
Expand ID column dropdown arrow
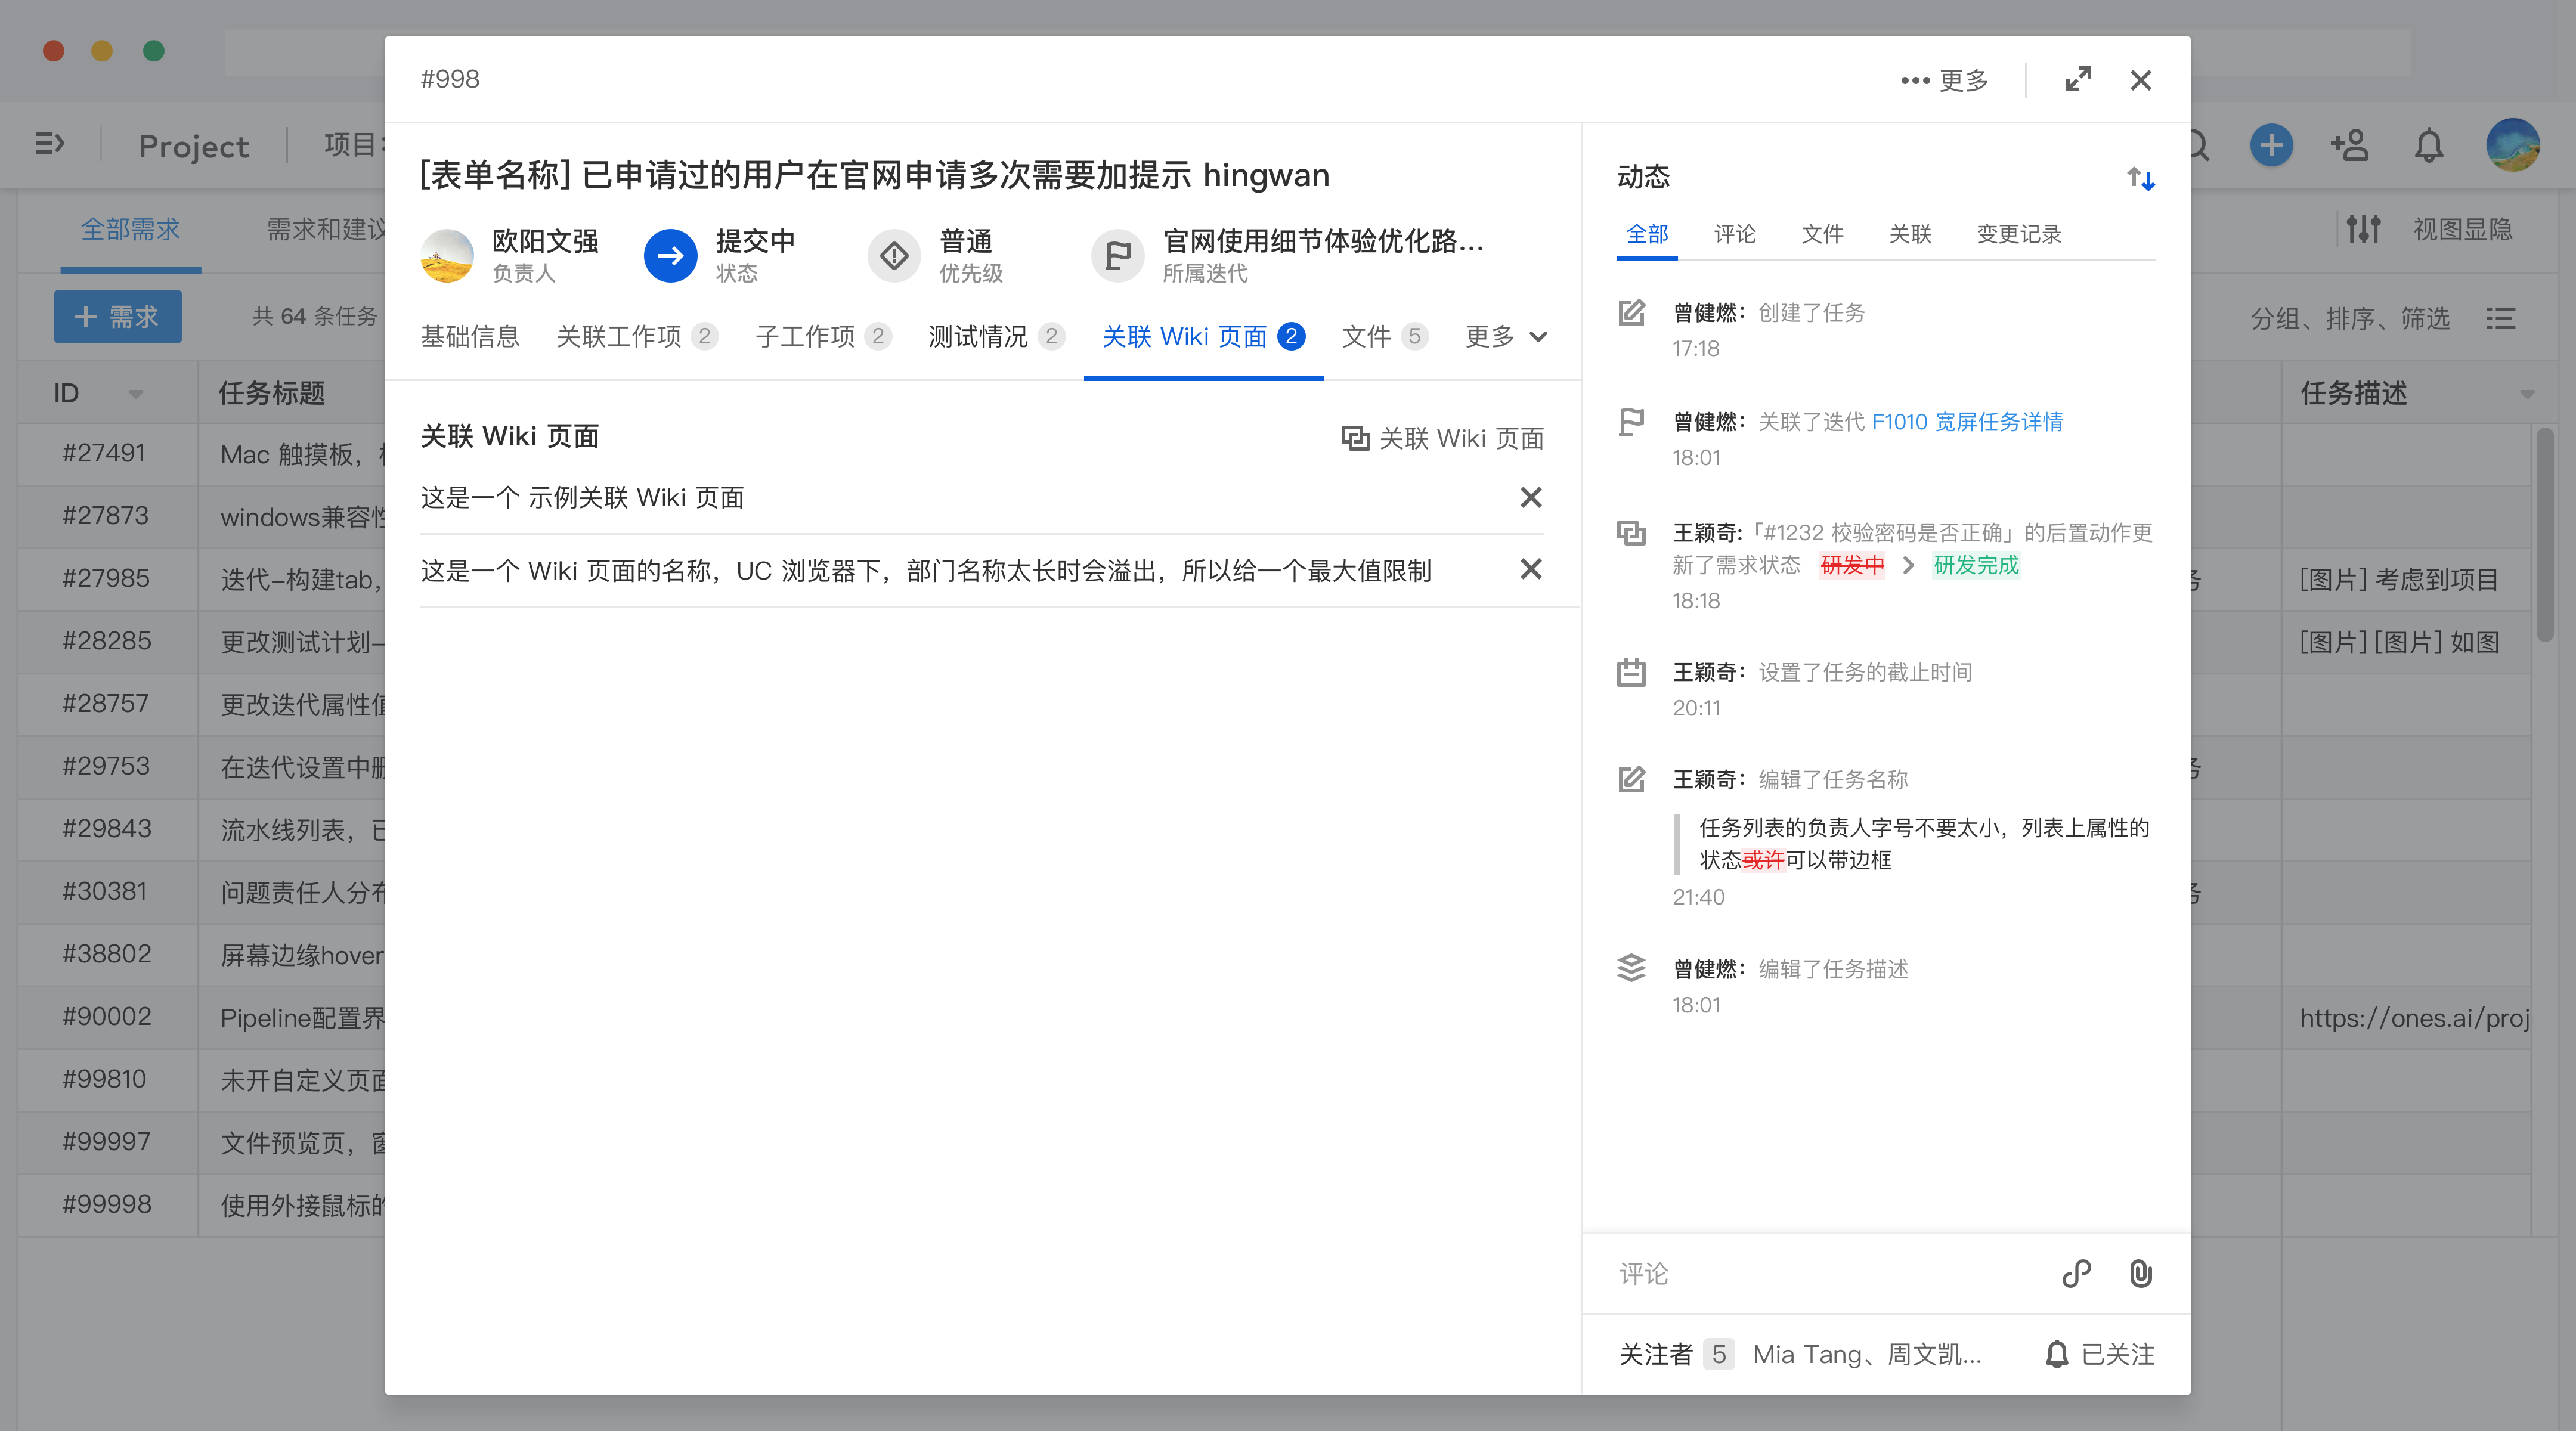point(136,394)
